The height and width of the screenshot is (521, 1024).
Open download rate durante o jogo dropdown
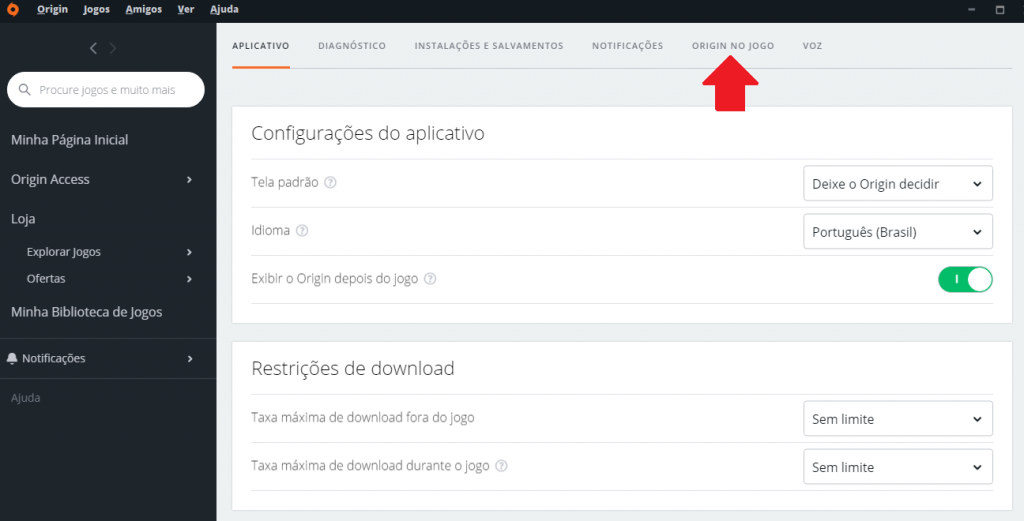pos(898,467)
